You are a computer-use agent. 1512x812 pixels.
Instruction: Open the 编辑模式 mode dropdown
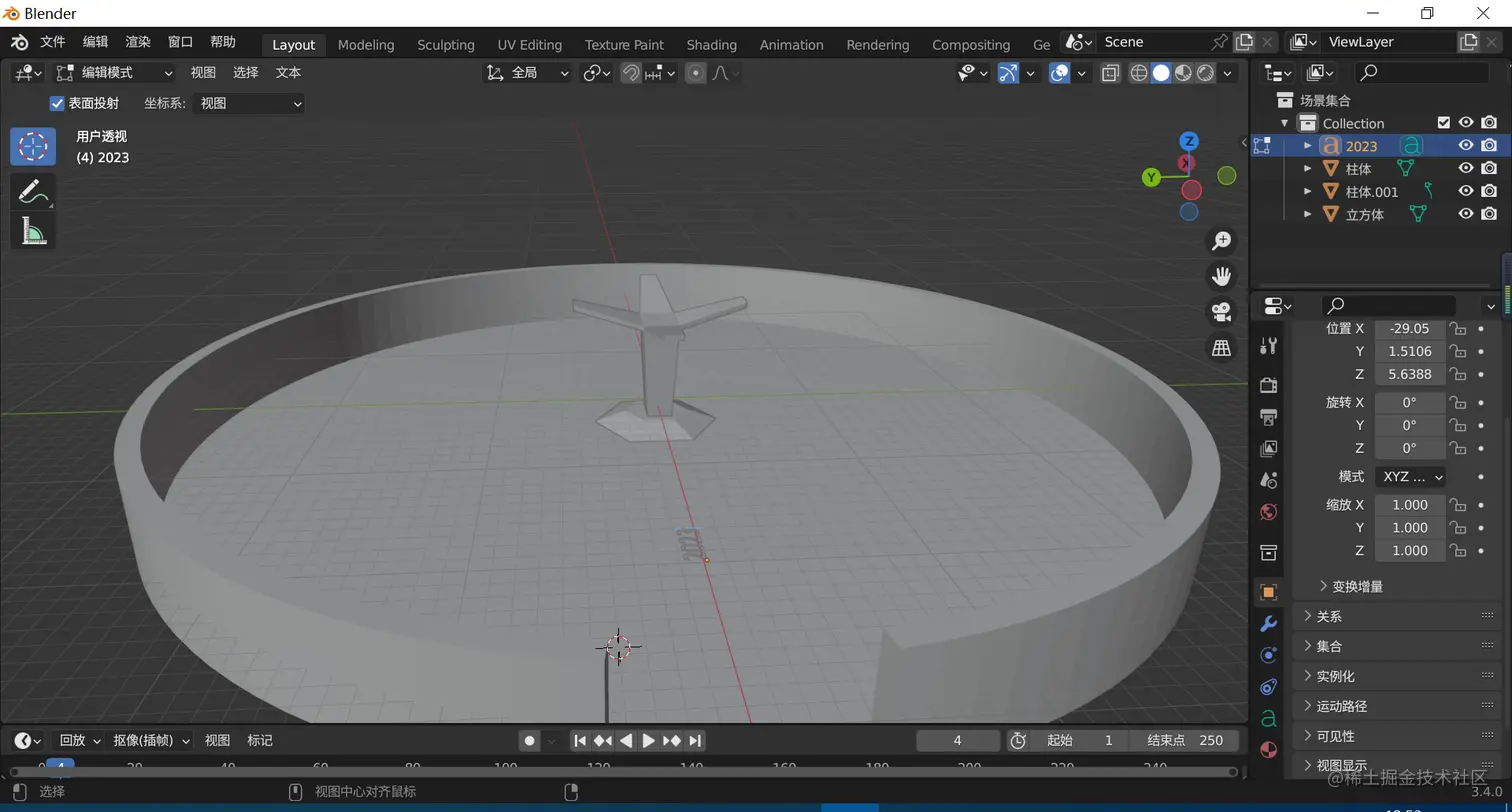pyautogui.click(x=115, y=73)
